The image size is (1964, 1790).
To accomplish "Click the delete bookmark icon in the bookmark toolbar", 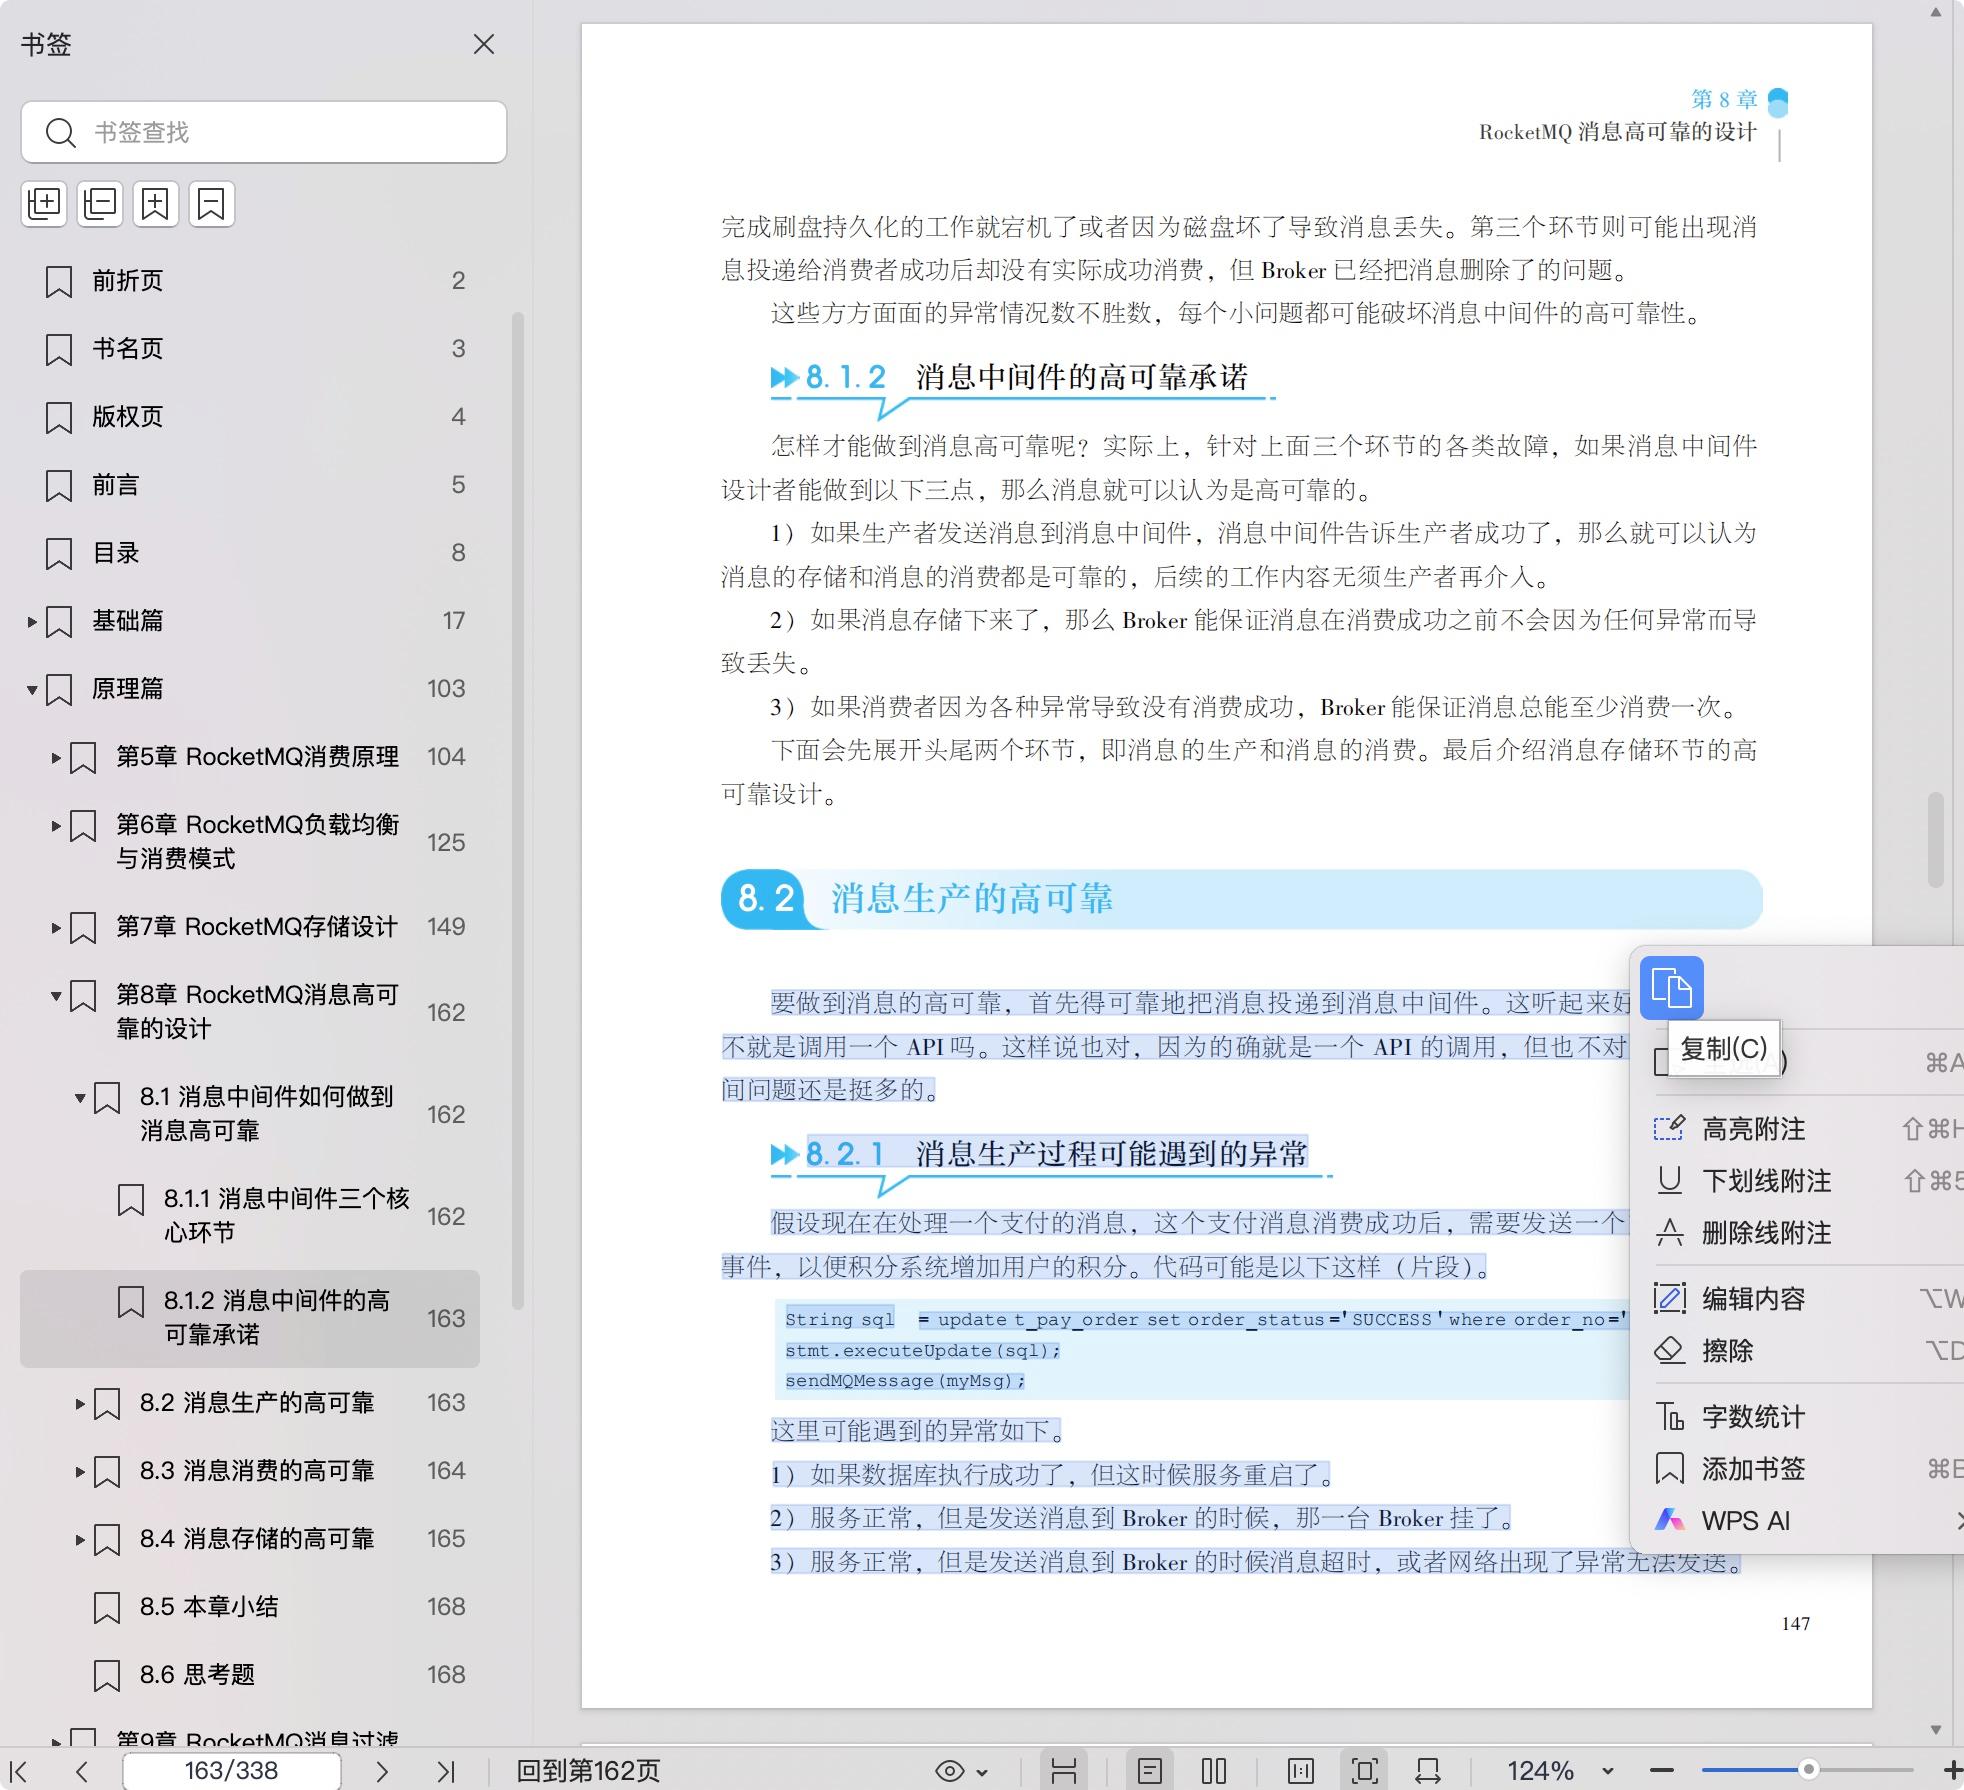I will [x=212, y=204].
